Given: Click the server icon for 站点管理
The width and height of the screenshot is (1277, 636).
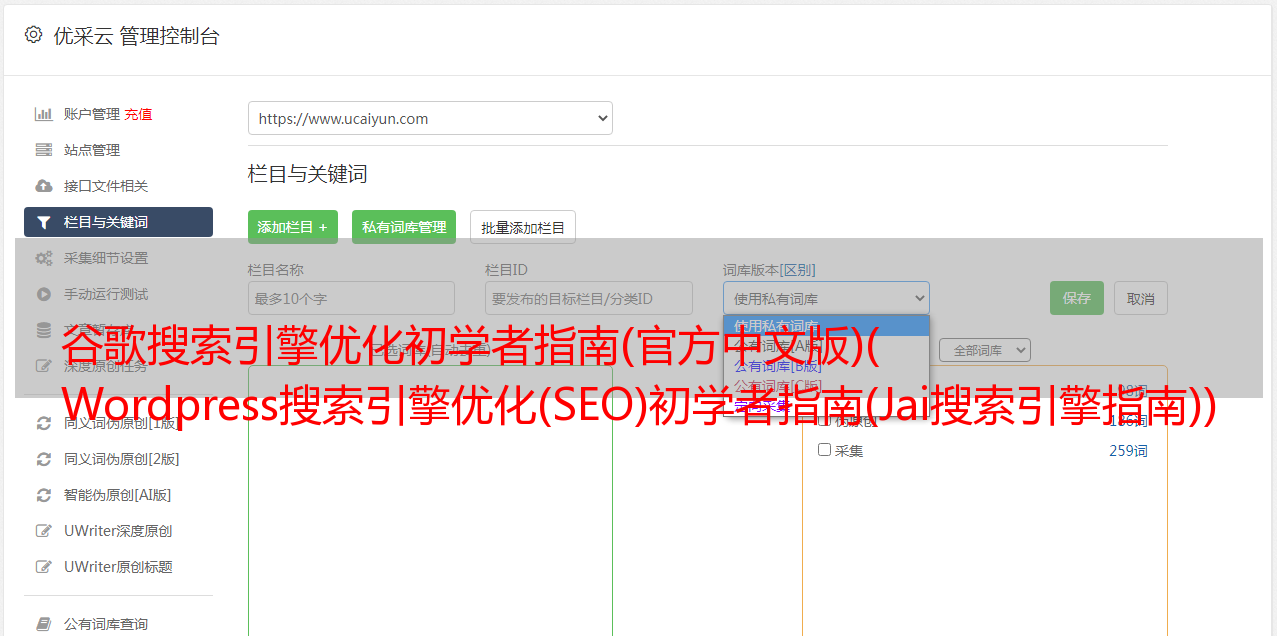Looking at the screenshot, I should pyautogui.click(x=43, y=150).
